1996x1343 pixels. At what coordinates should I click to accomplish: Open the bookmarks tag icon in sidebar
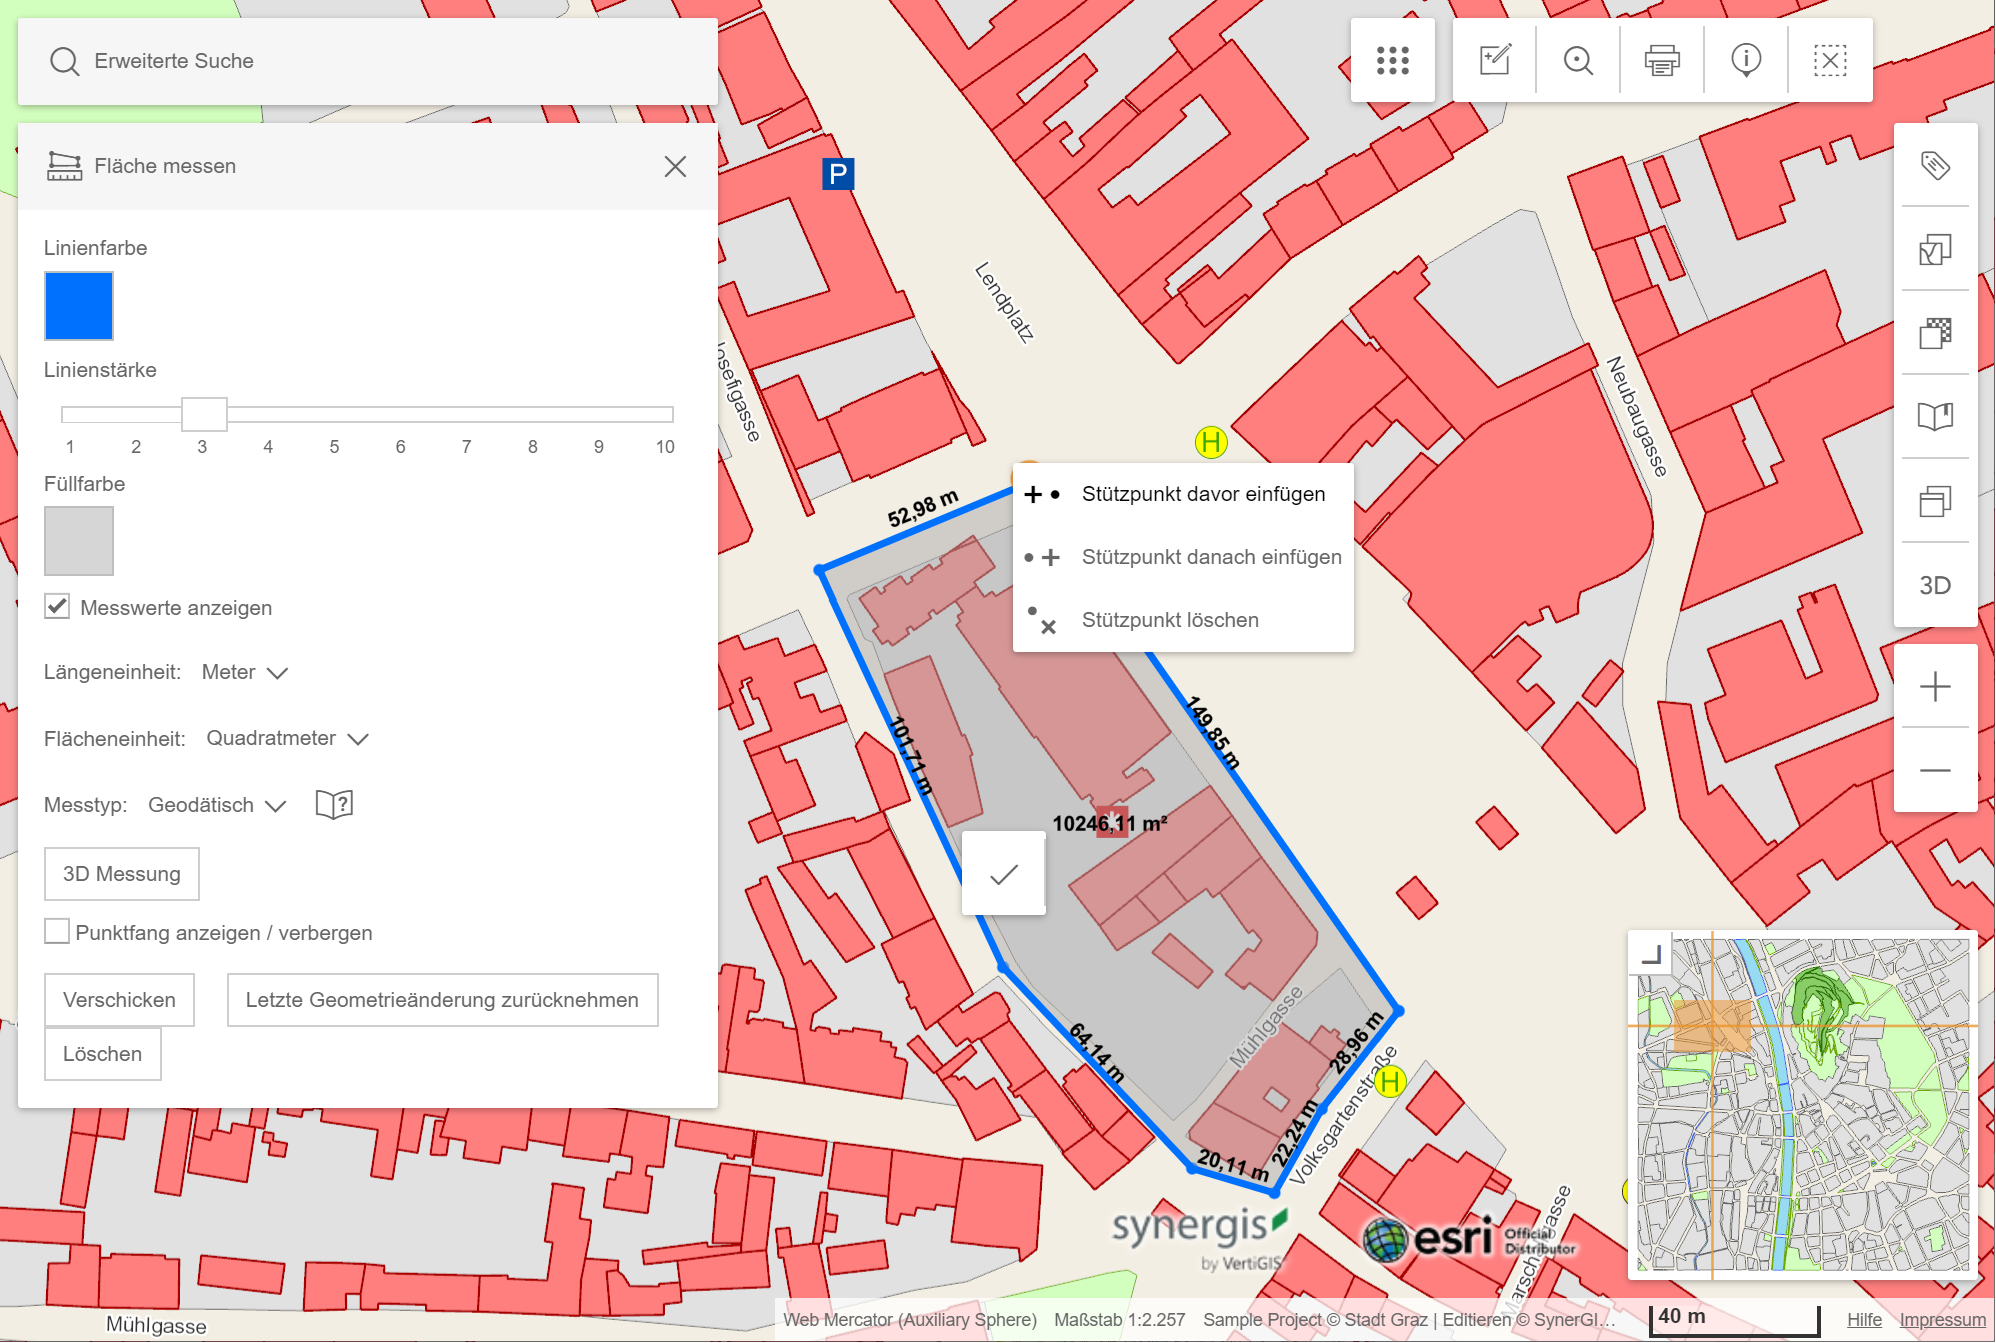point(1935,165)
